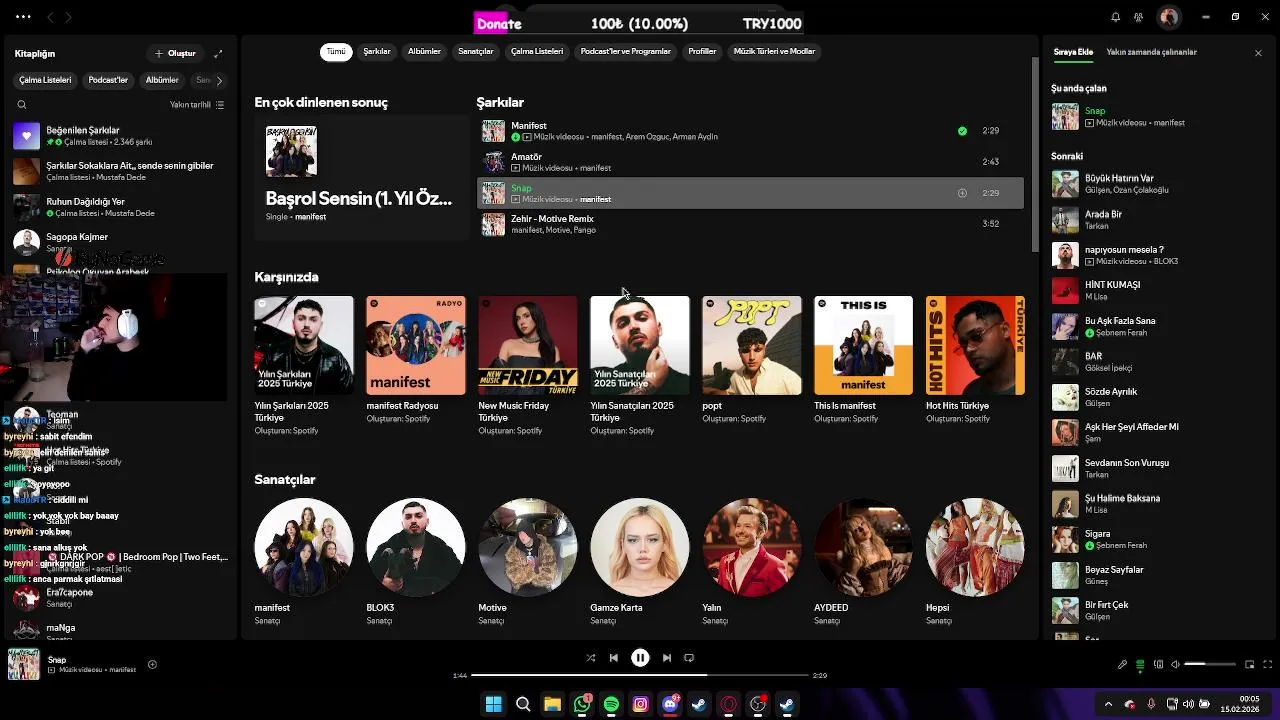This screenshot has height=720, width=1280.
Task: Open Windows taskbar search
Action: click(523, 704)
